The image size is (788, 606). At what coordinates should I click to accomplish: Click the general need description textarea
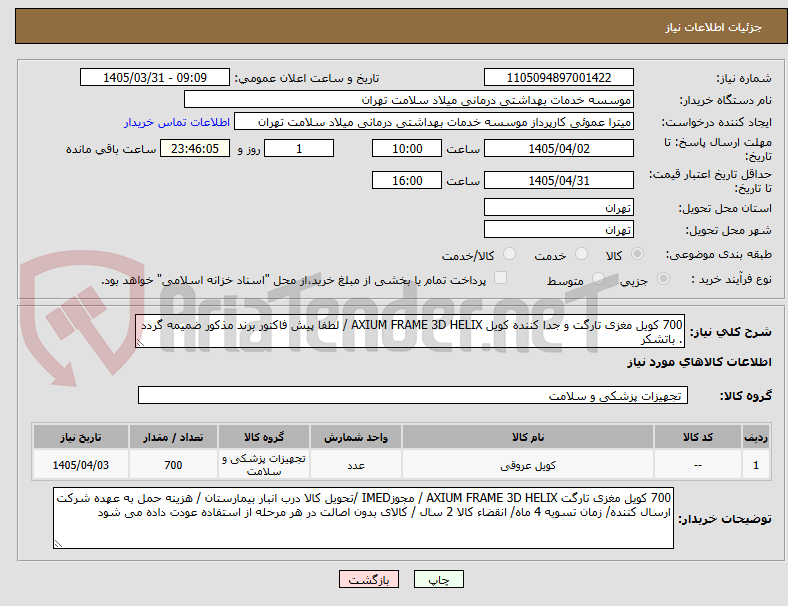point(410,331)
